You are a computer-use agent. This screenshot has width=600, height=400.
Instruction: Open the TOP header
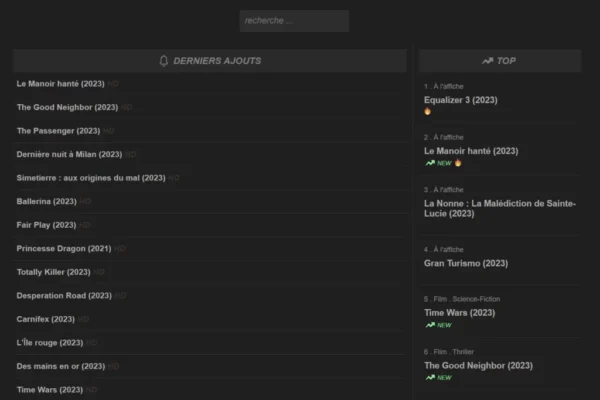click(x=500, y=61)
